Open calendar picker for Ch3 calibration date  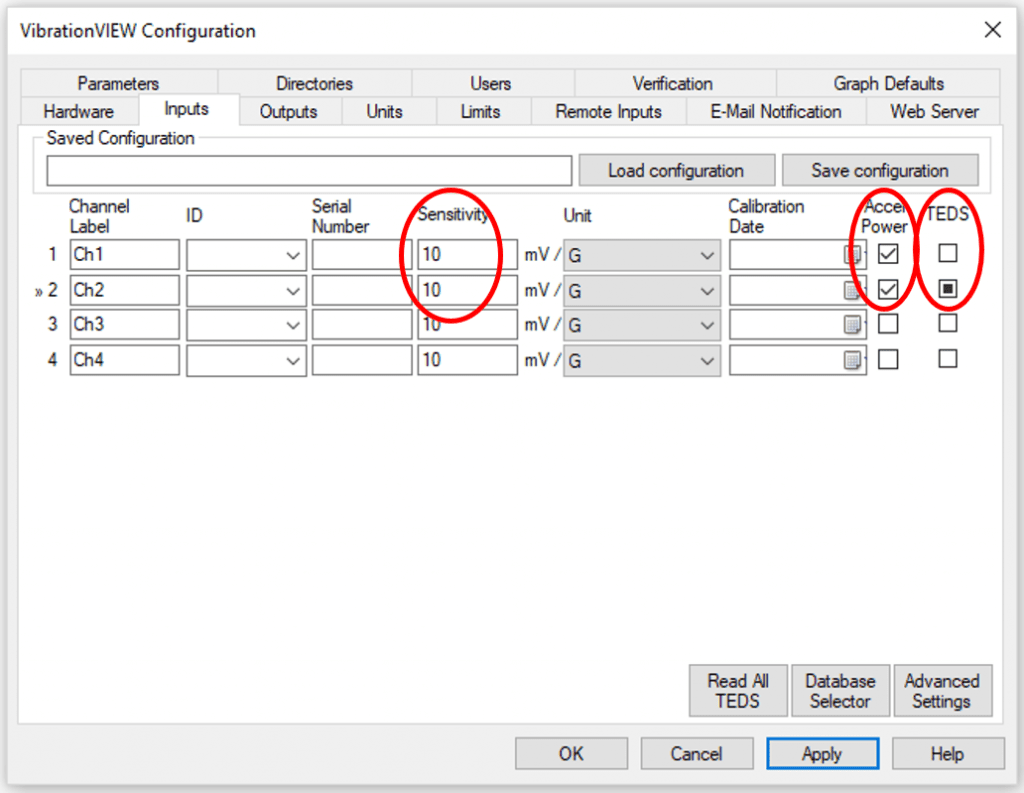[x=852, y=325]
